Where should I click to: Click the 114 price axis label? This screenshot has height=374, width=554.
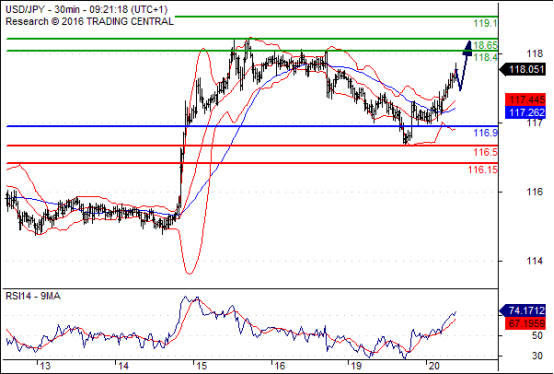point(534,261)
